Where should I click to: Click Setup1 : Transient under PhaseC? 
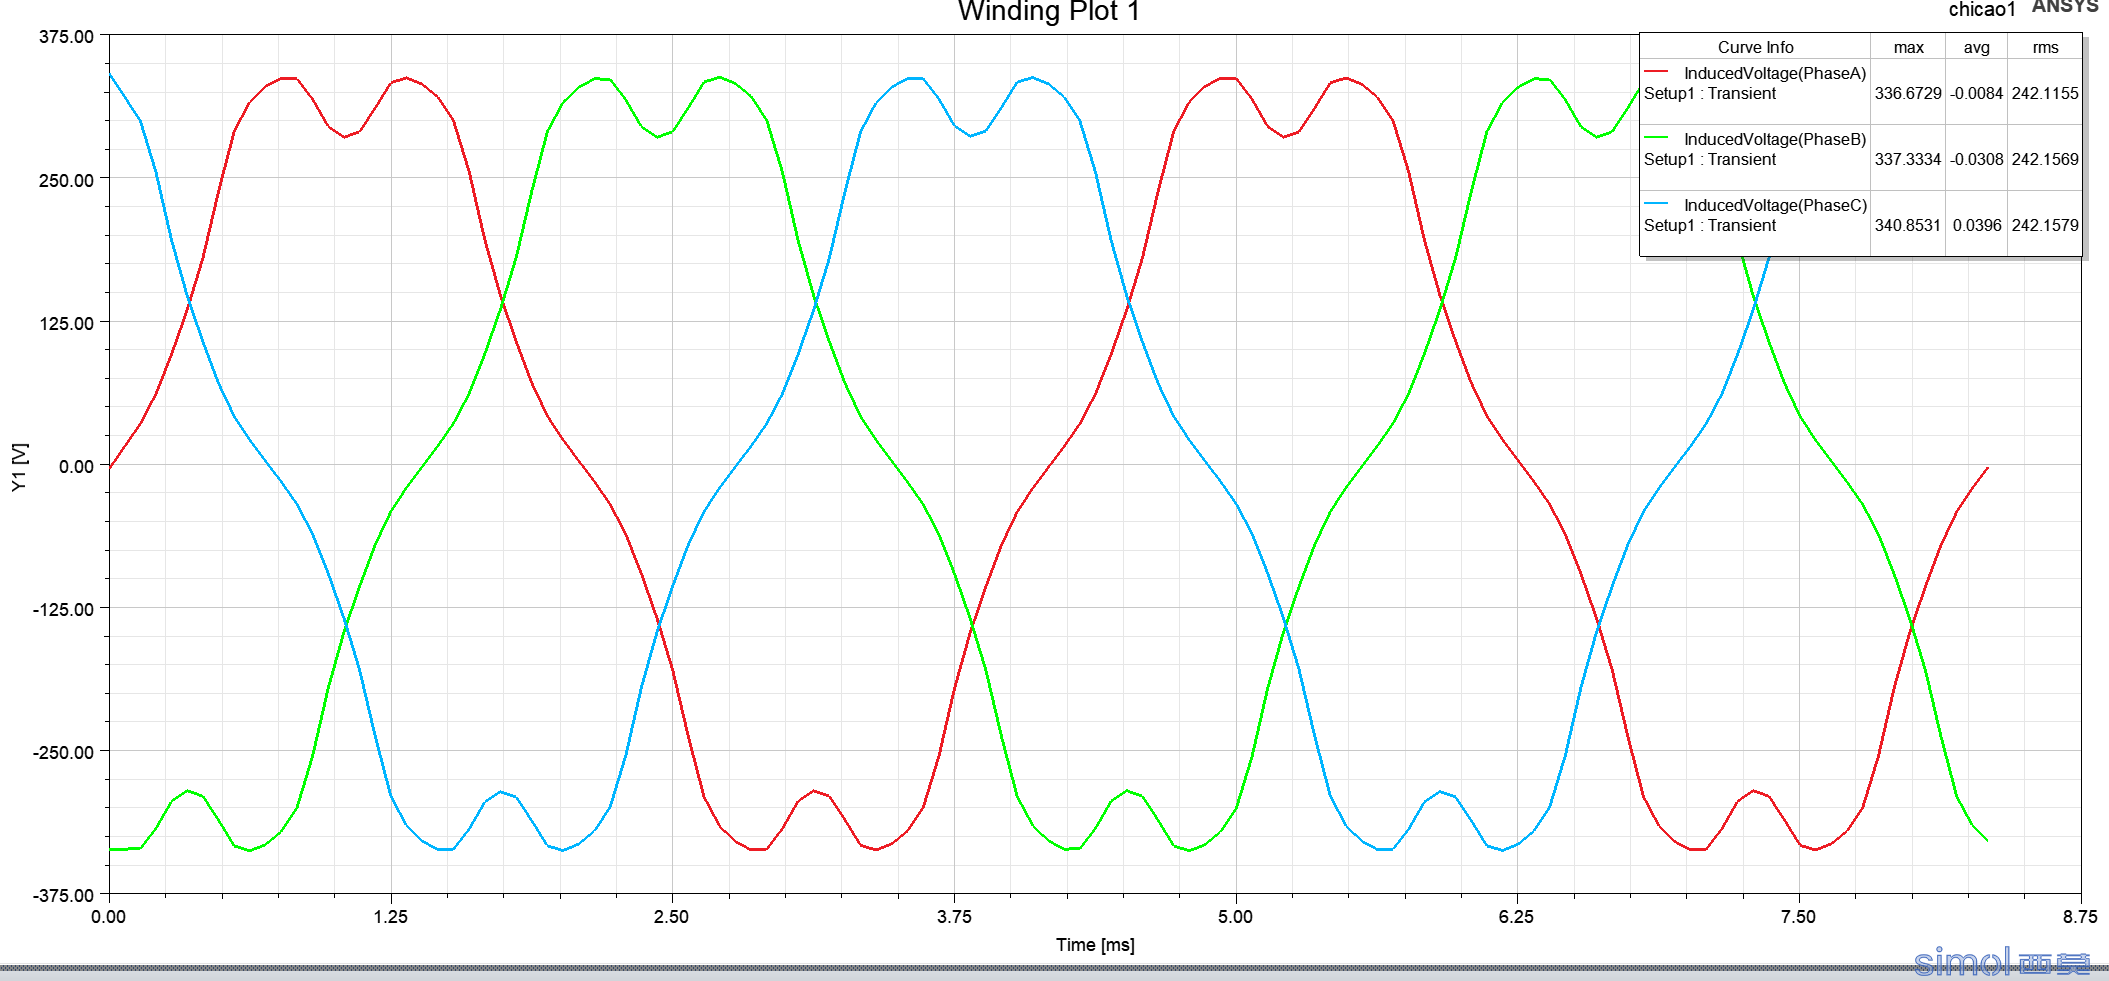pos(1710,225)
